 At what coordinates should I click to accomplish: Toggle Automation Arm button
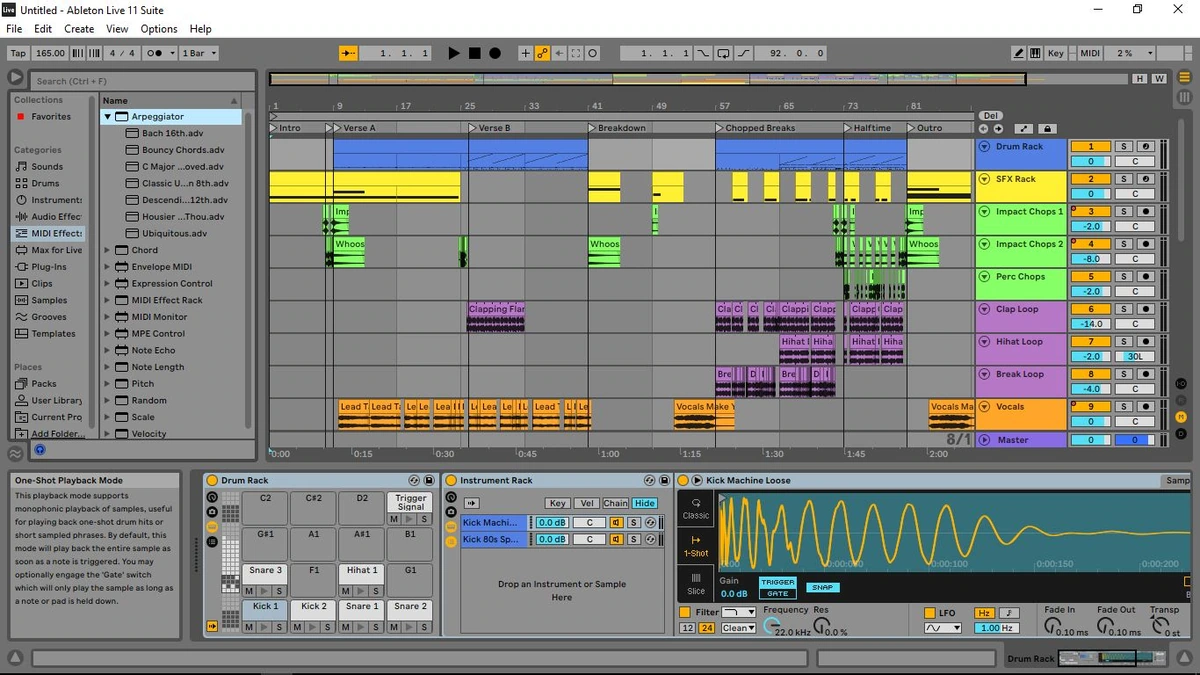(x=543, y=53)
